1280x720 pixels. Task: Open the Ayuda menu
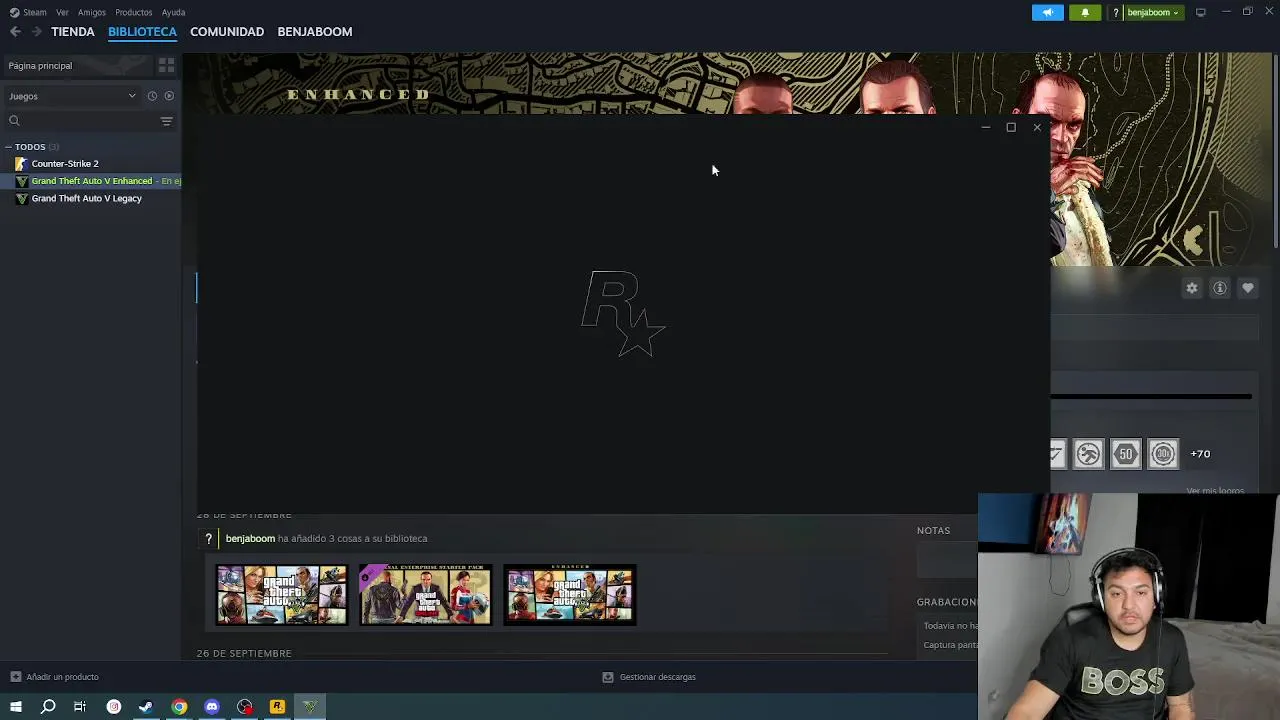point(173,12)
